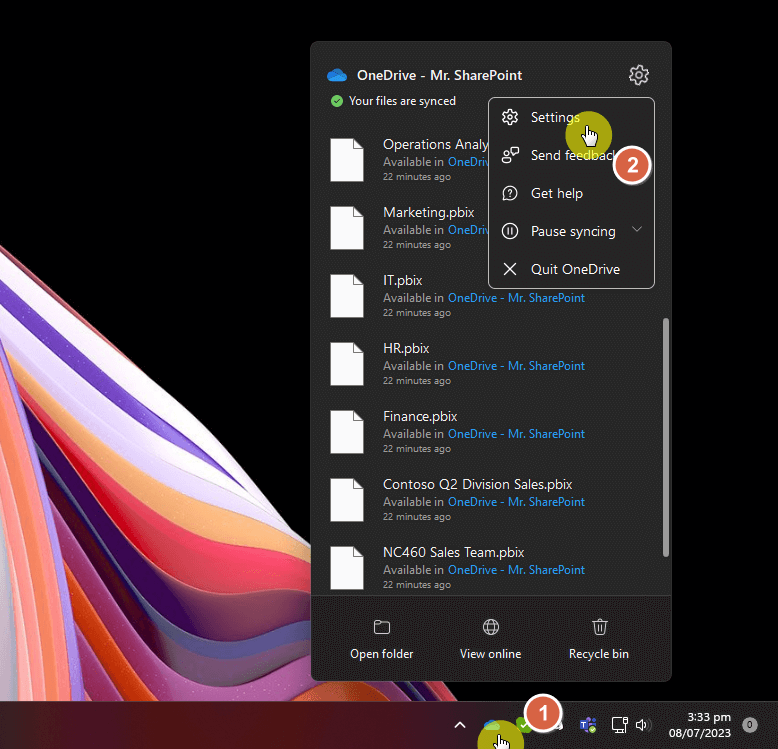Click the Open folder icon

click(x=382, y=627)
